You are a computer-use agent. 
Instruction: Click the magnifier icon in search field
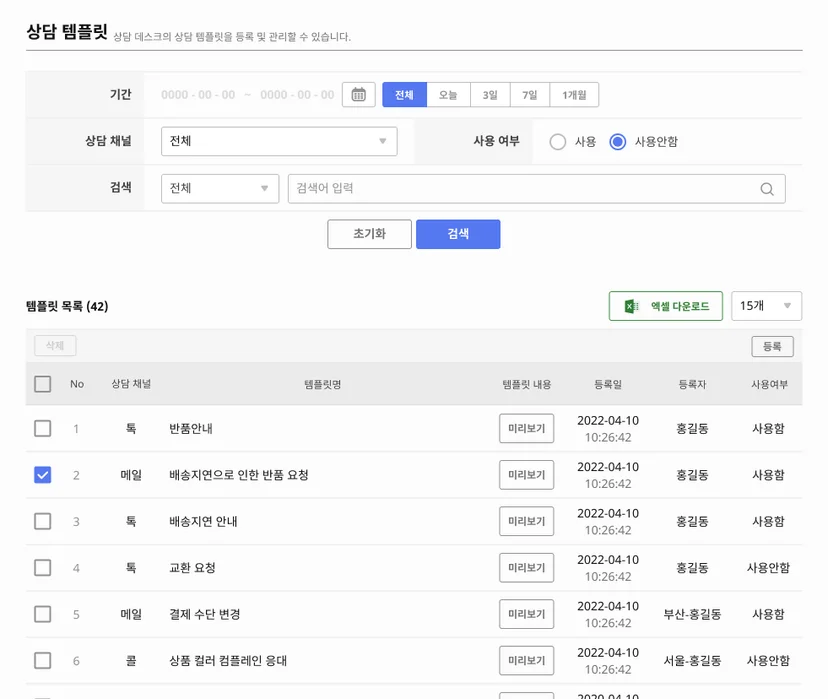(767, 189)
